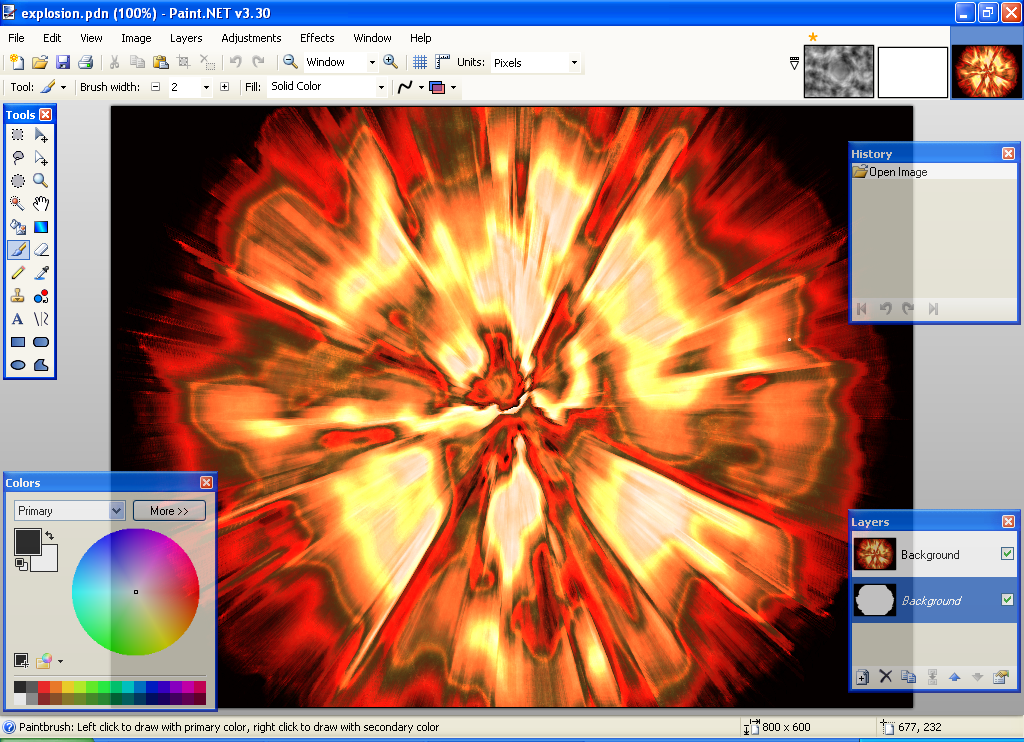Click the Print icon

(86, 62)
